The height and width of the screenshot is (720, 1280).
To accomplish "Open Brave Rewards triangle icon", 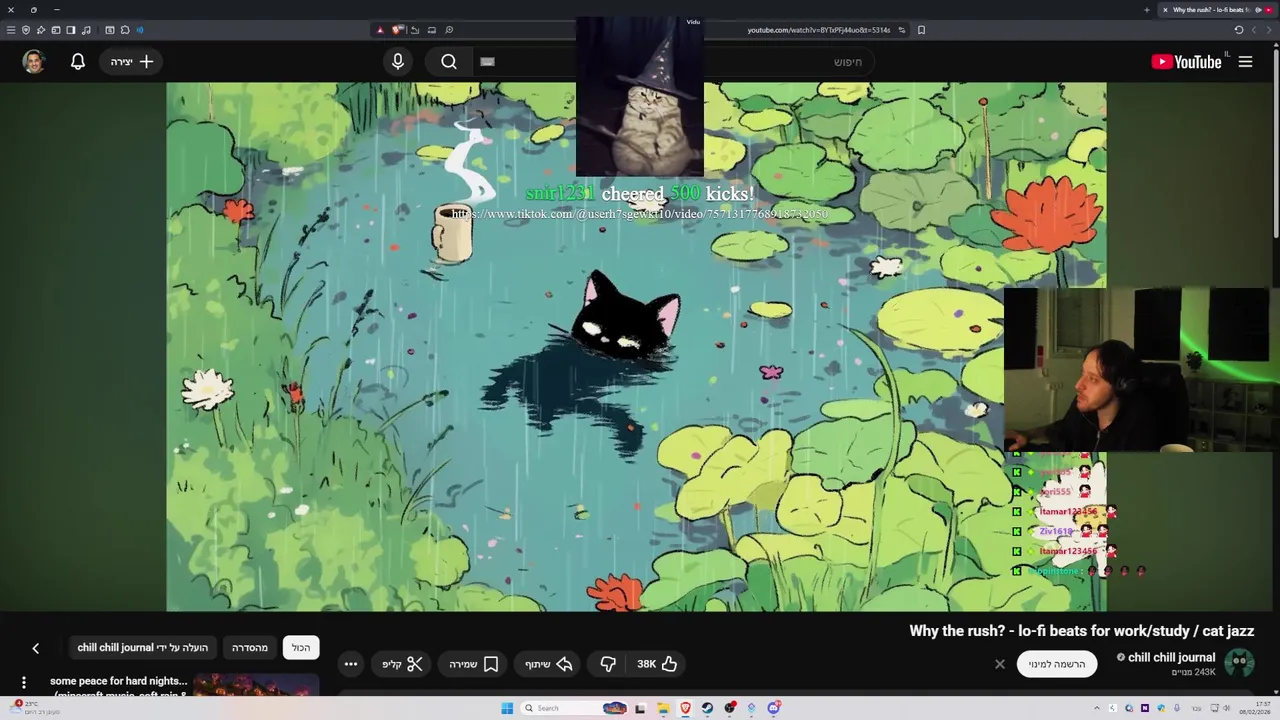I will click(x=380, y=30).
